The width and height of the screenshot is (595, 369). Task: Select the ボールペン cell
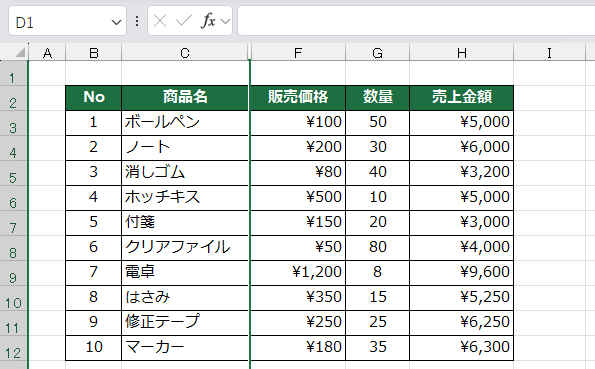(x=185, y=123)
